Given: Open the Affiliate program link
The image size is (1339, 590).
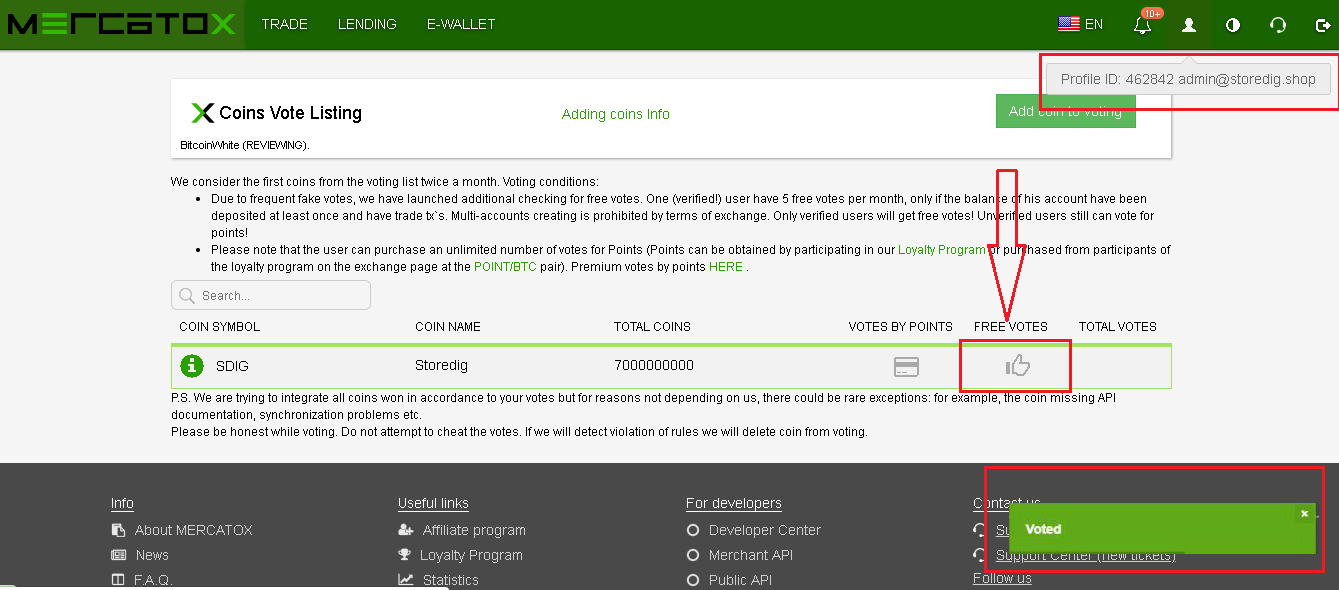Looking at the screenshot, I should coord(474,530).
